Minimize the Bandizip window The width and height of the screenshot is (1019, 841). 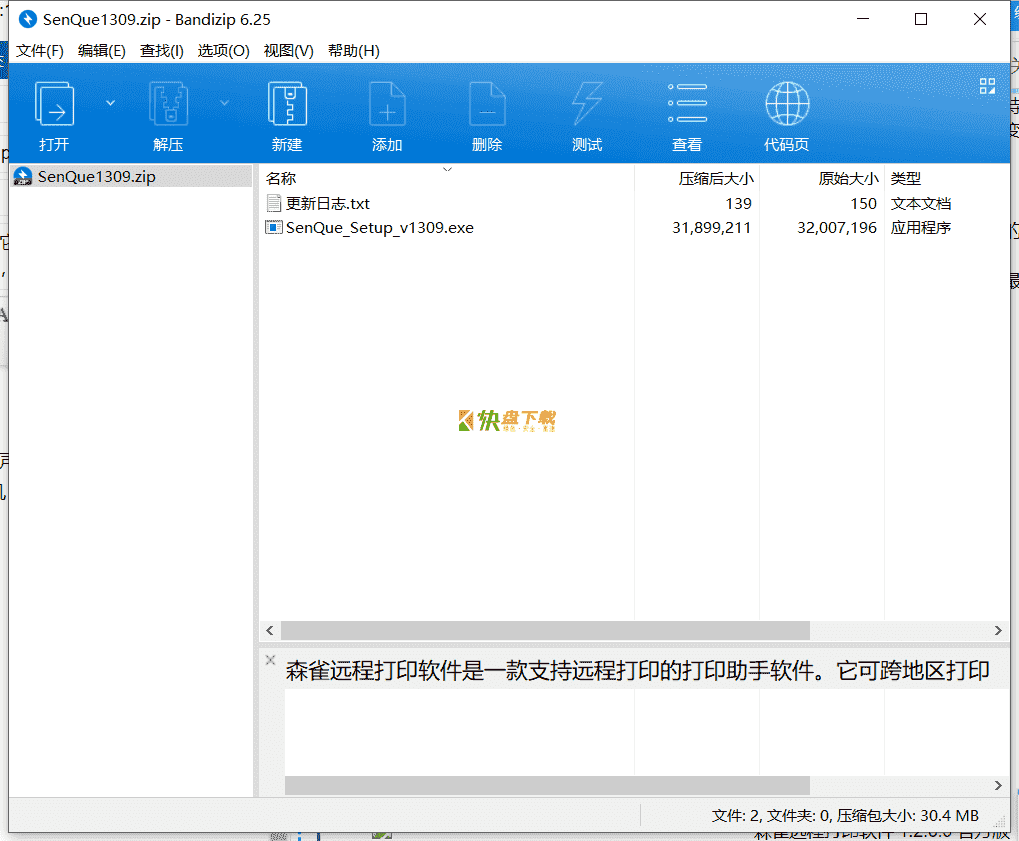863,19
